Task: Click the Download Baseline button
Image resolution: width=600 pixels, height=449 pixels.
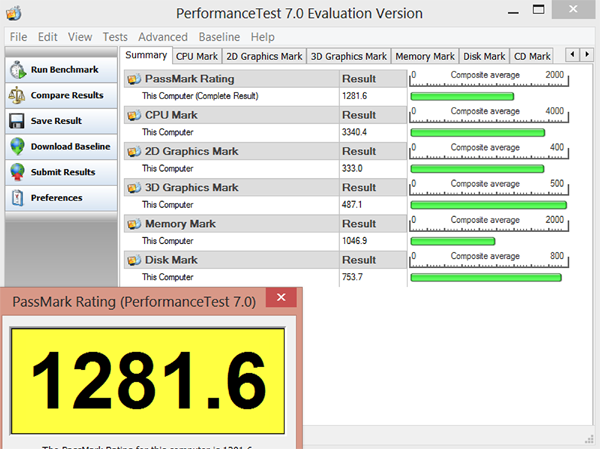Action: click(x=61, y=147)
